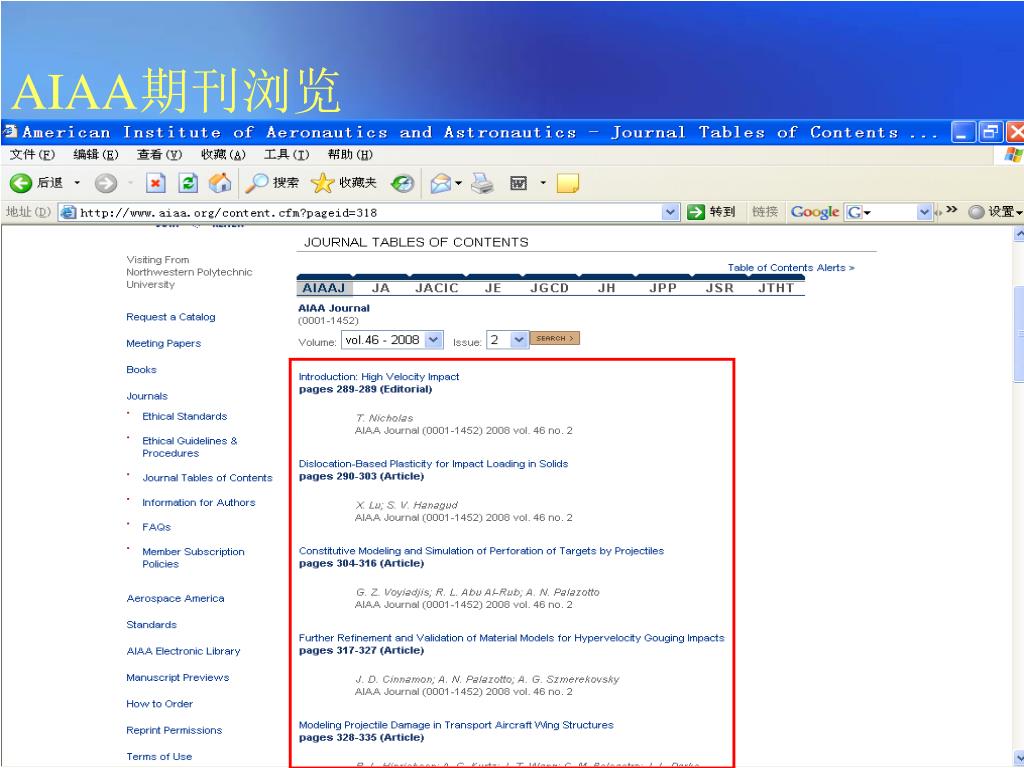Open Table of Contents Alerts link
The image size is (1024, 768).
click(x=791, y=268)
